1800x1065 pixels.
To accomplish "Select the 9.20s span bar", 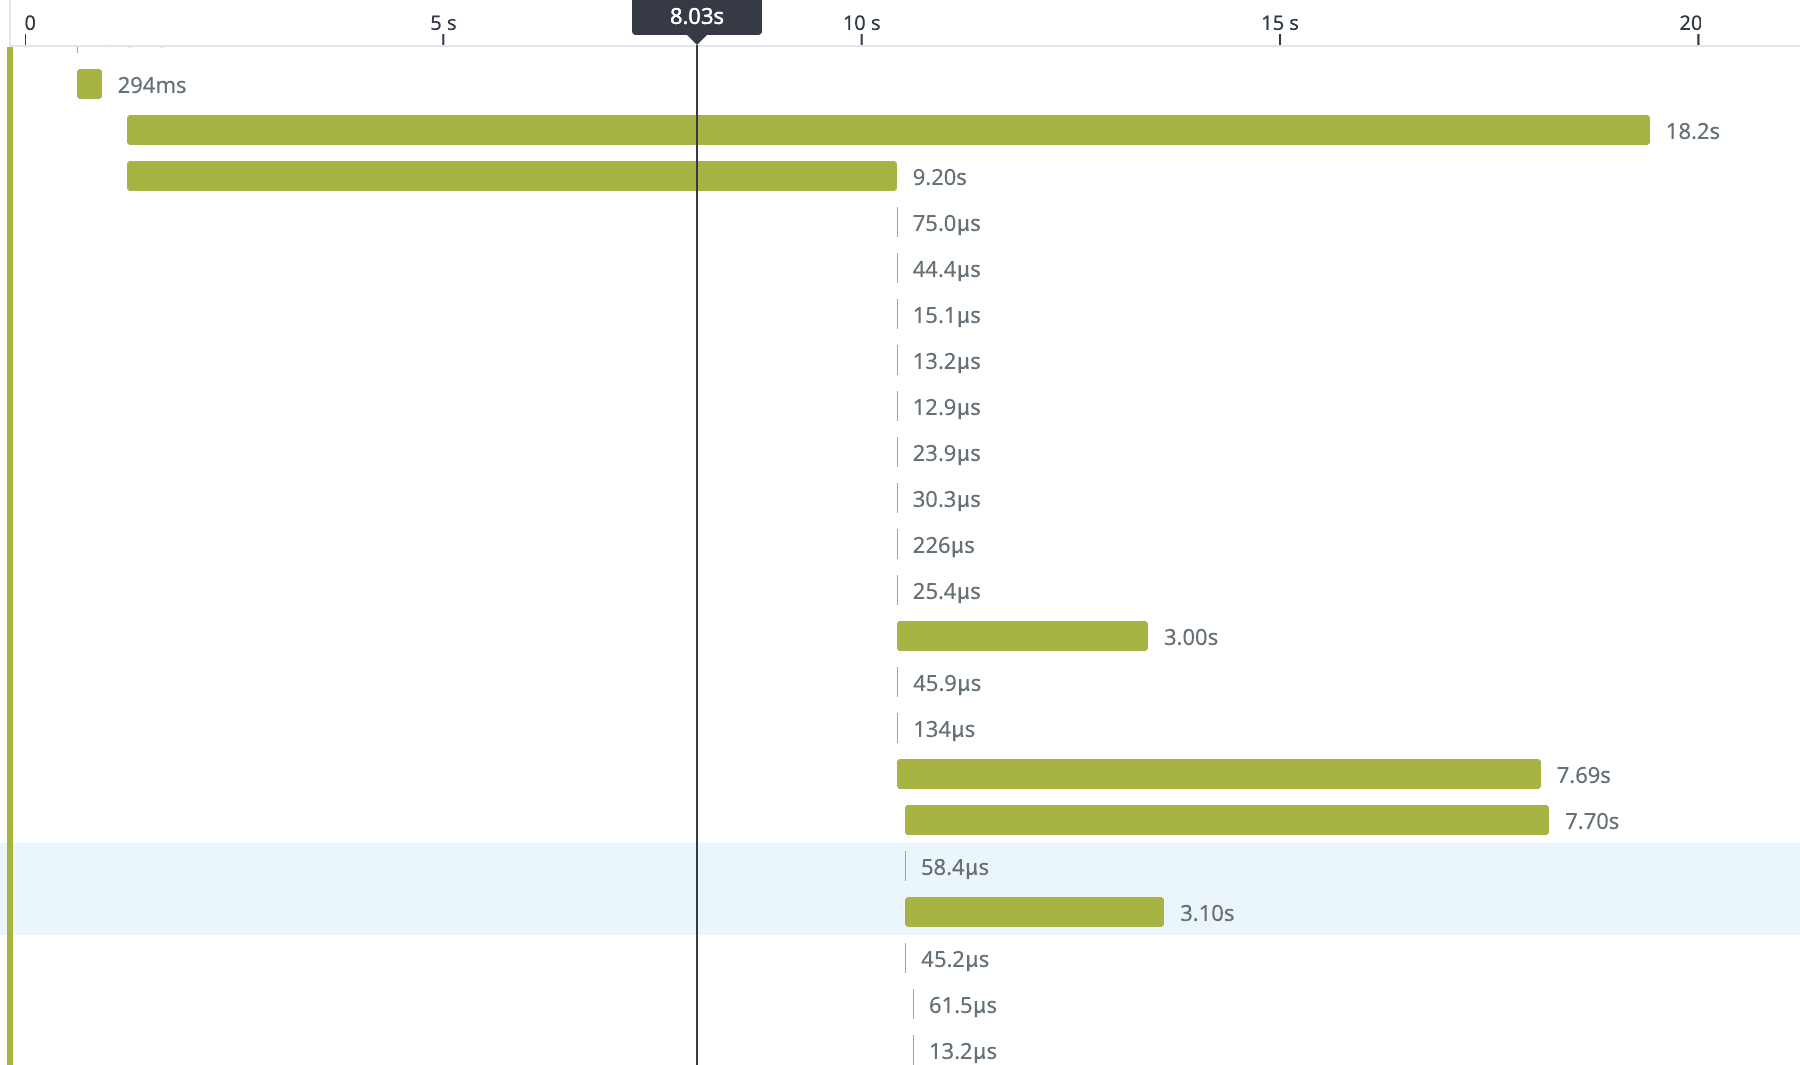I will click(x=511, y=176).
